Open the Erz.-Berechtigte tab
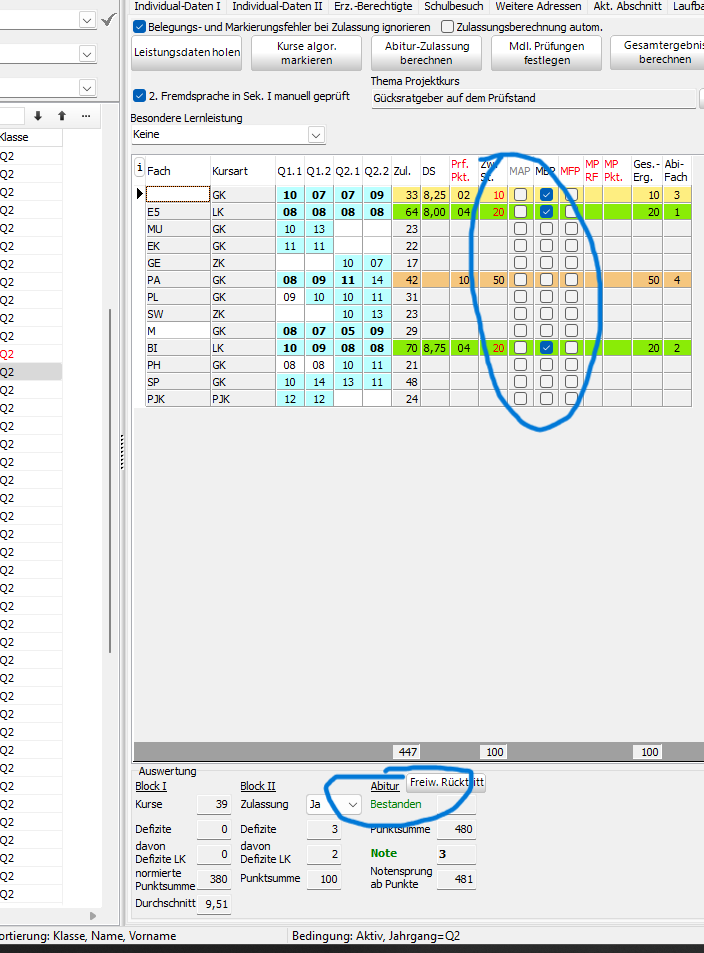 coord(373,6)
